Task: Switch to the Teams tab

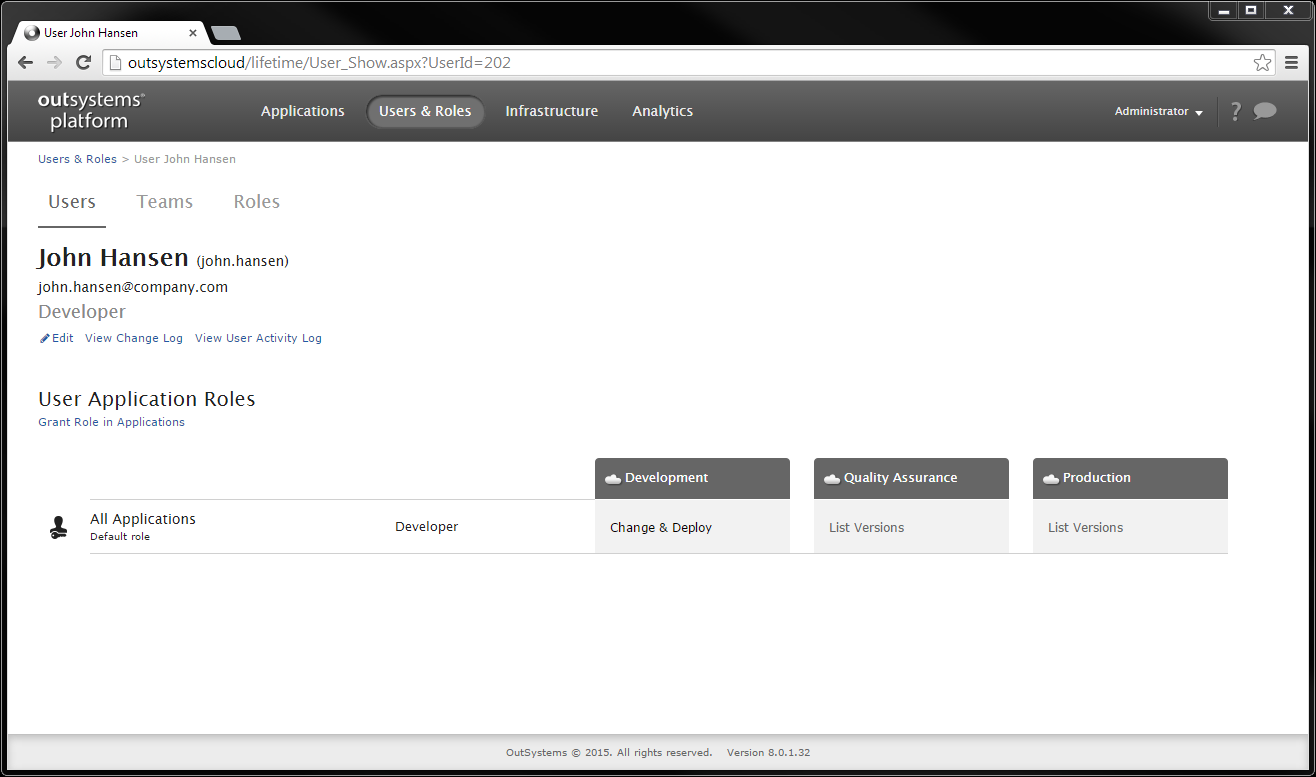Action: tap(165, 202)
